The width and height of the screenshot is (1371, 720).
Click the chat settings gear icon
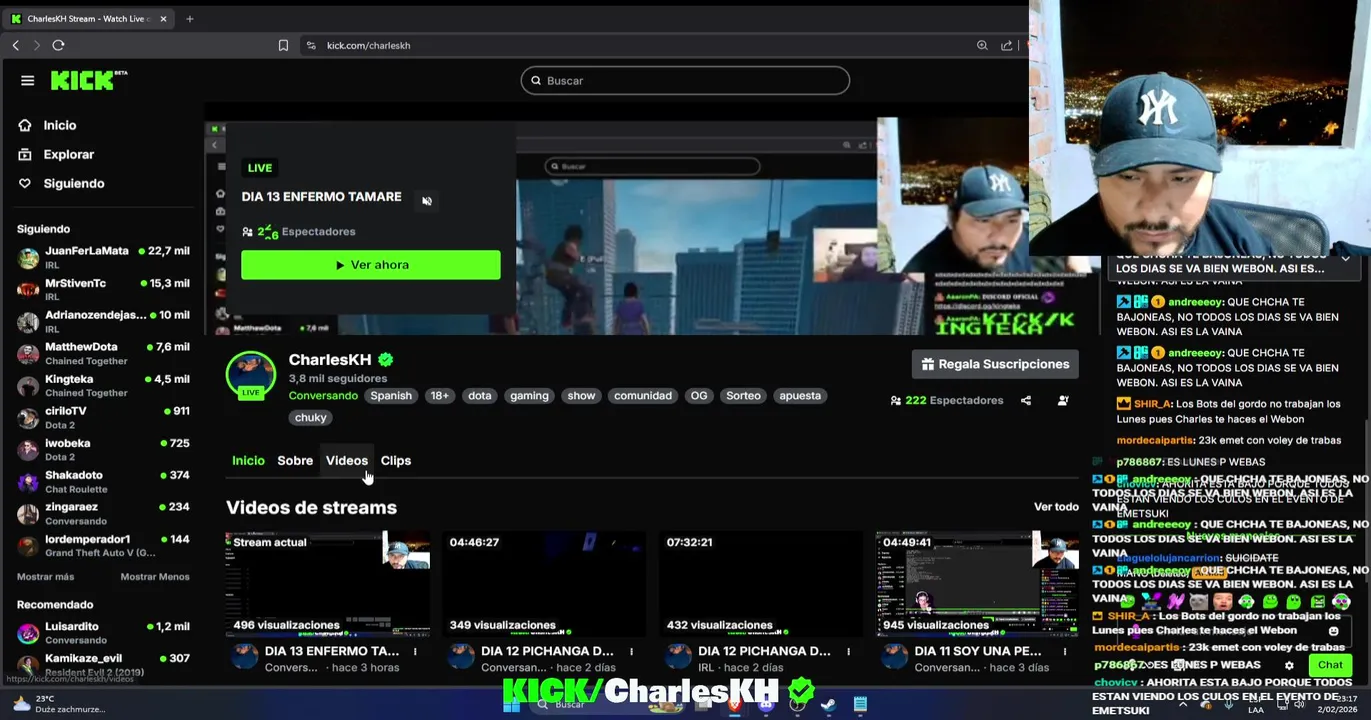(1289, 665)
